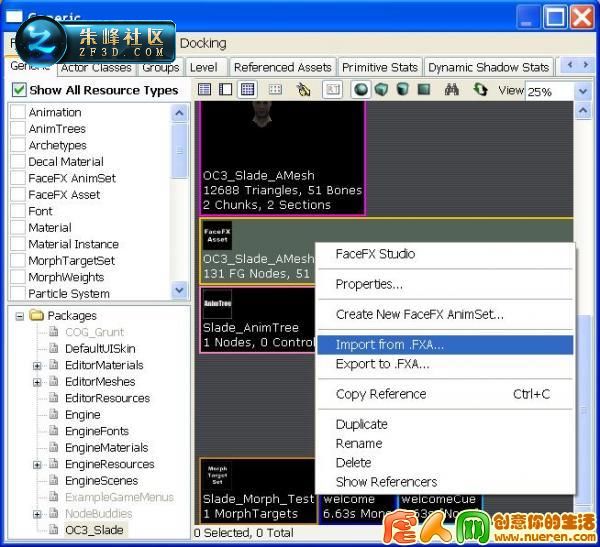Viewport: 600px width, 547px height.
Task: Check the MorphWeights resource type
Action: point(18,276)
